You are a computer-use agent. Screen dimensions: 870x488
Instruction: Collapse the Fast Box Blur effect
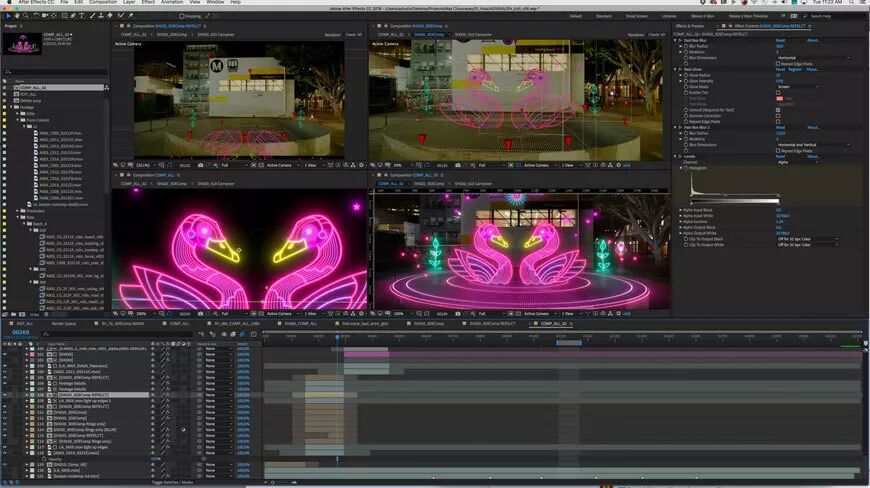pyautogui.click(x=675, y=40)
